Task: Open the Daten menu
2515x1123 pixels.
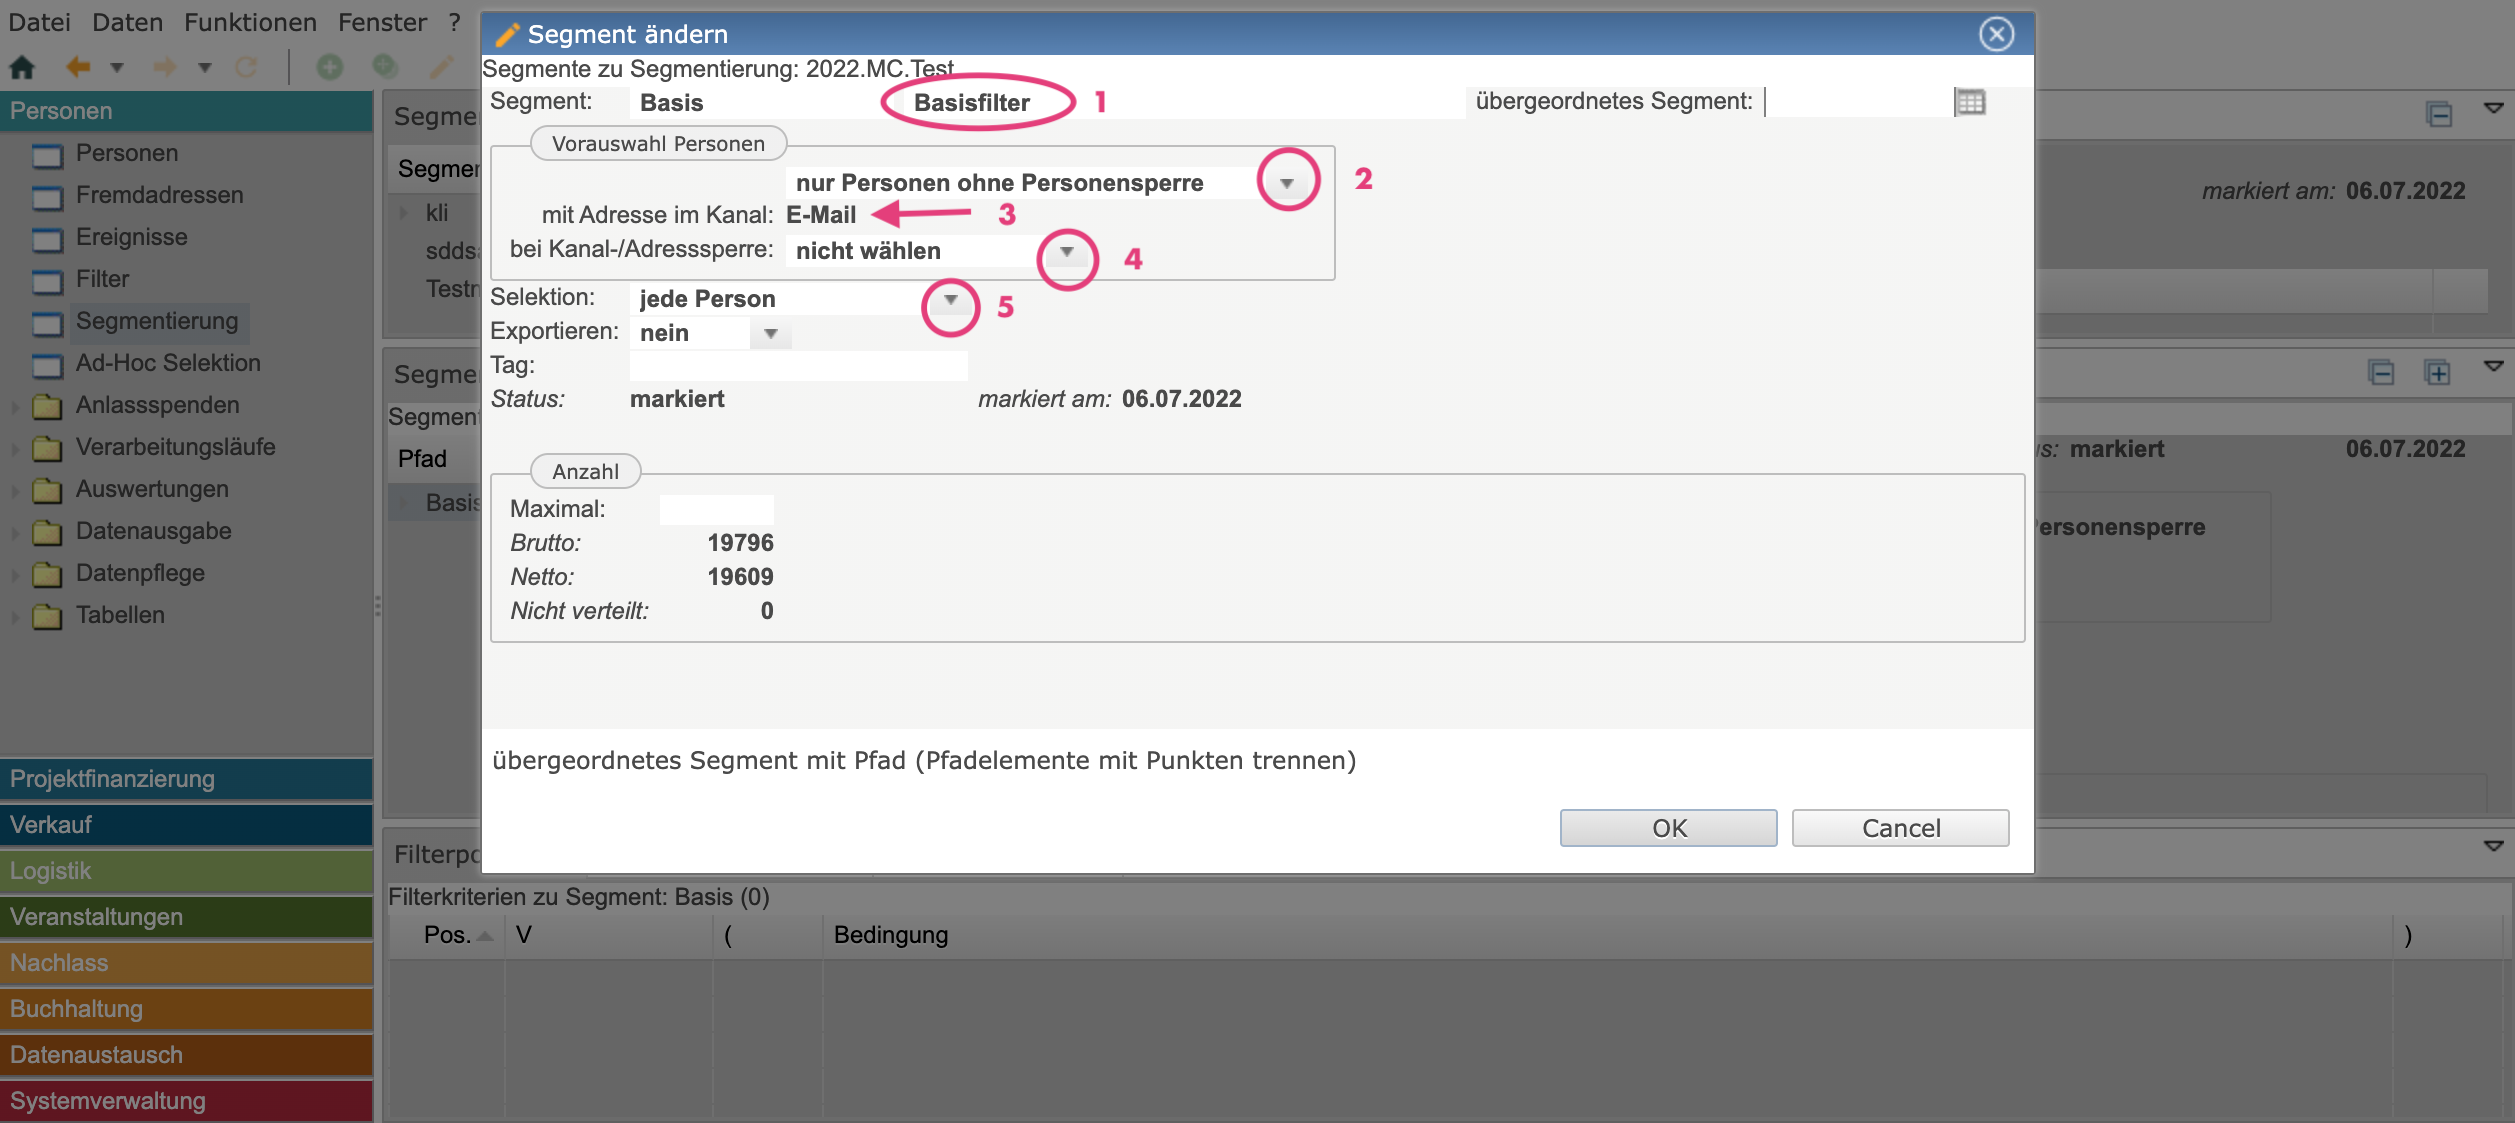Action: (127, 22)
